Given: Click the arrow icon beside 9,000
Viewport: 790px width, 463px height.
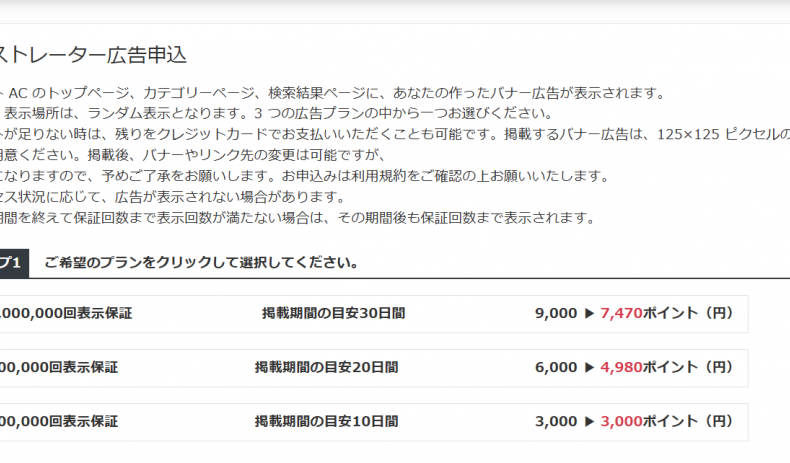Looking at the screenshot, I should [589, 313].
